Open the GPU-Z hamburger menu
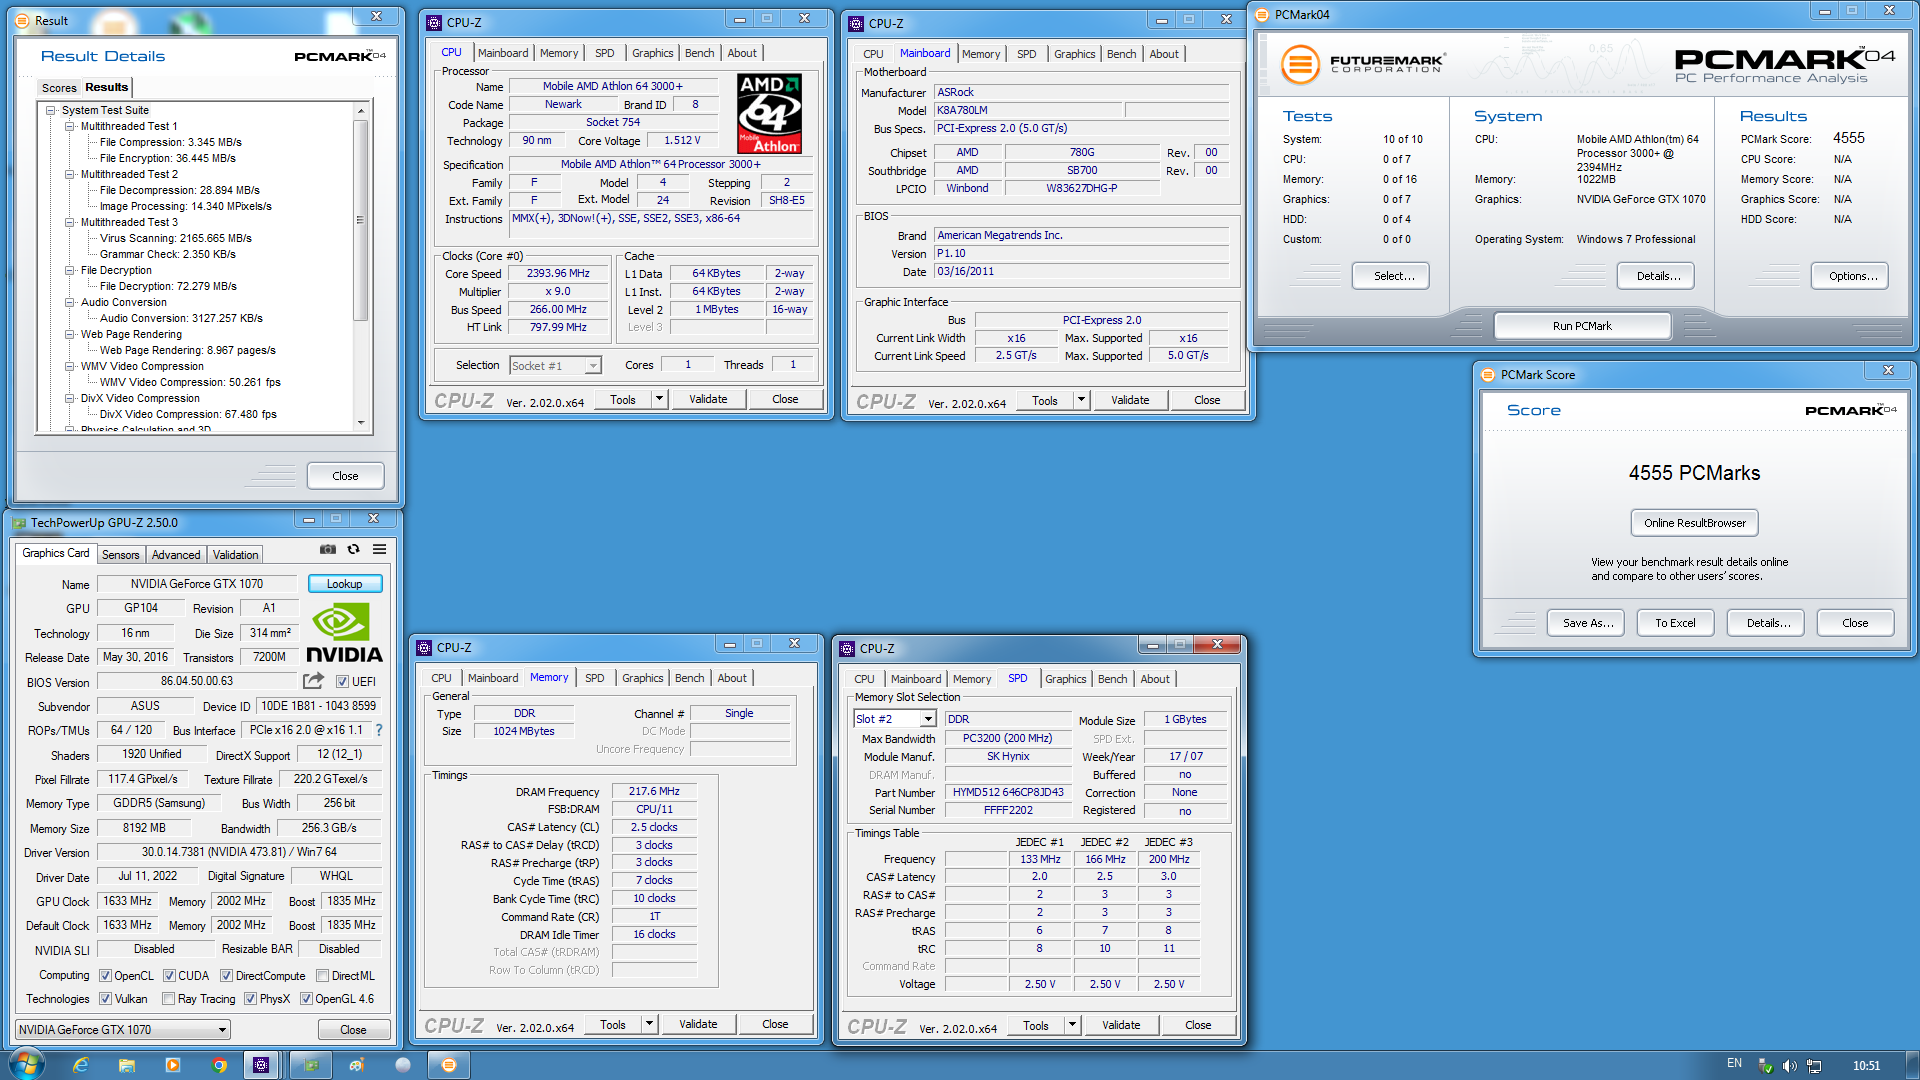Image resolution: width=1920 pixels, height=1080 pixels. click(x=380, y=549)
